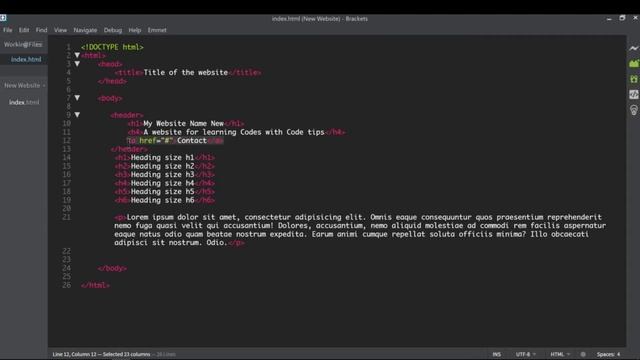Open the New Website project dropdown
Image resolution: width=640 pixels, height=360 pixels.
(24, 85)
